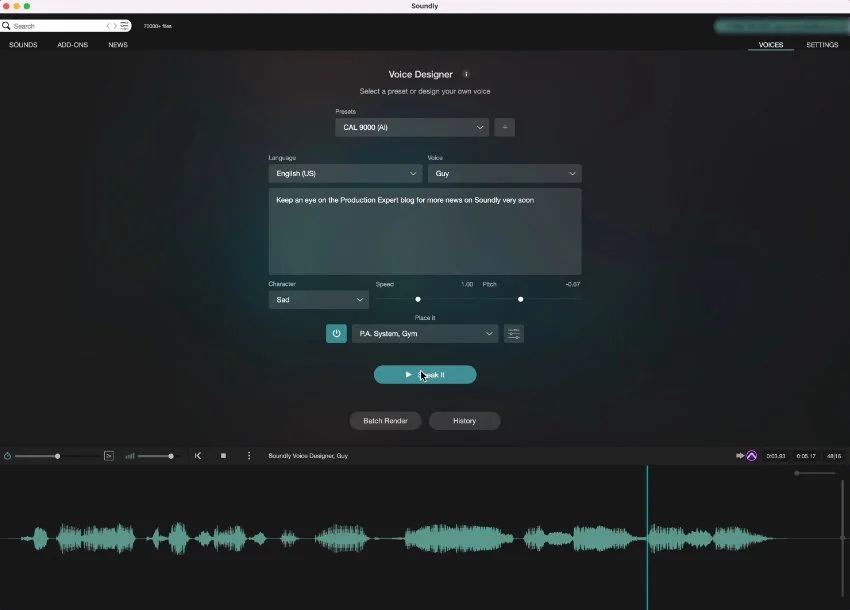Click the skip-to-start icon in transport bar
Viewport: 850px width, 610px height.
197,455
